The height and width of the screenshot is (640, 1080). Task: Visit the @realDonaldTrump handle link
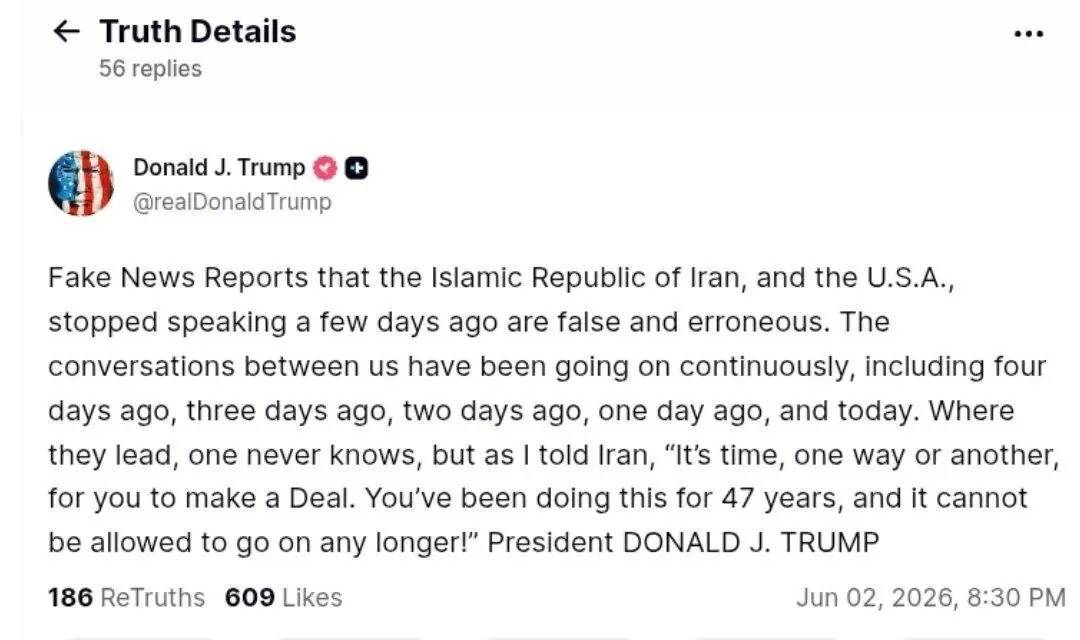point(232,202)
